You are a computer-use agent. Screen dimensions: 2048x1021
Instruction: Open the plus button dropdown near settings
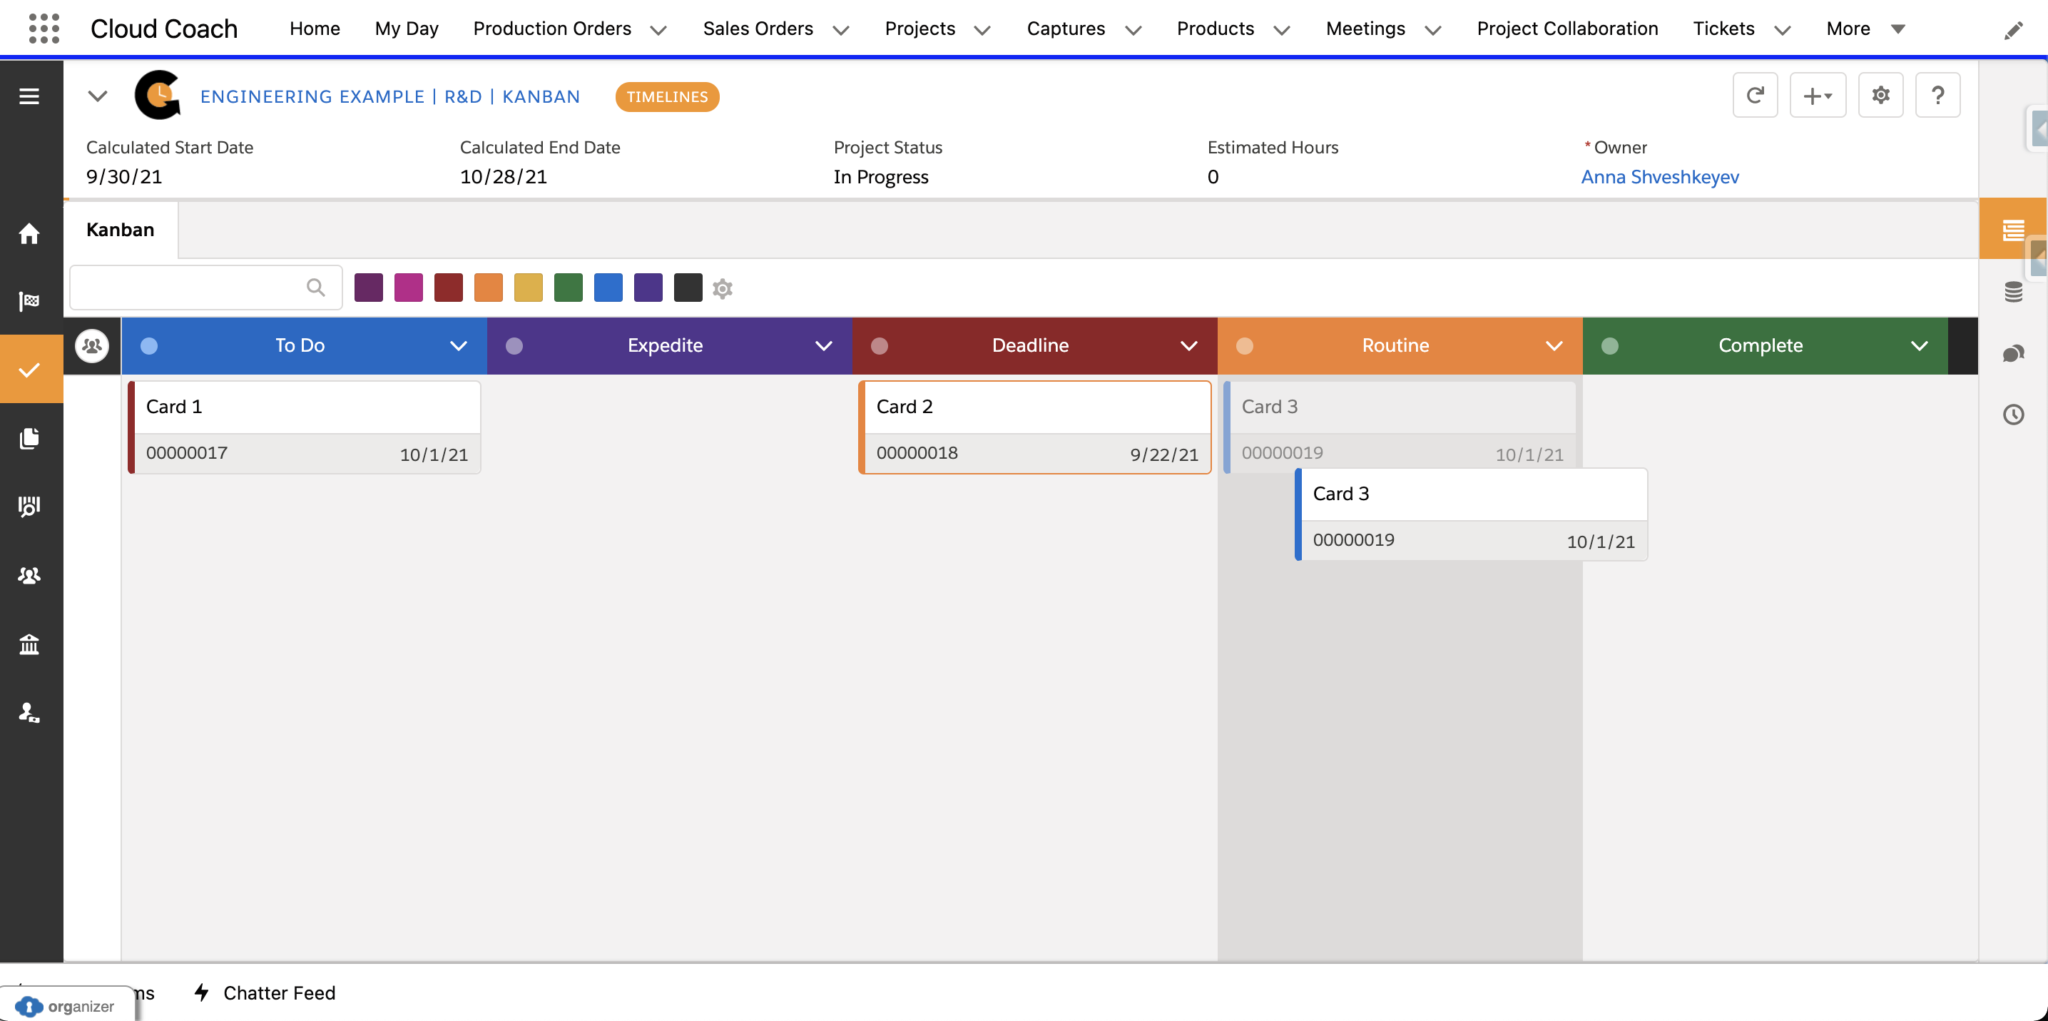pyautogui.click(x=1818, y=95)
